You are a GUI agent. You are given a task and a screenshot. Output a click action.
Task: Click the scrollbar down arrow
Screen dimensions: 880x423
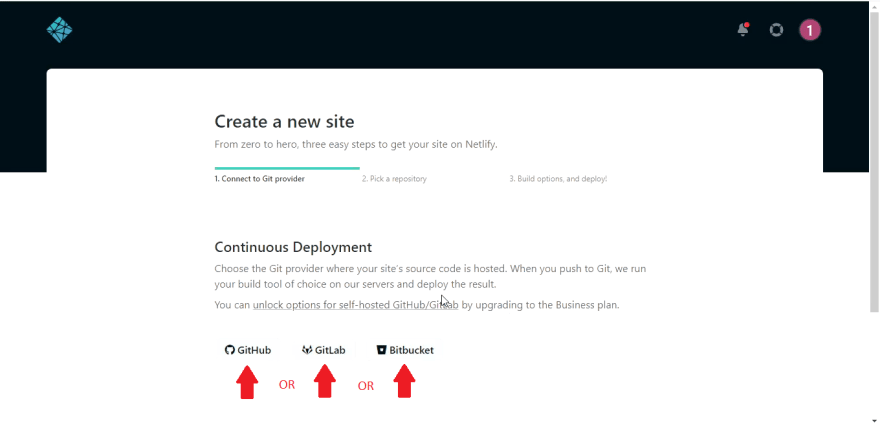pyautogui.click(x=874, y=419)
